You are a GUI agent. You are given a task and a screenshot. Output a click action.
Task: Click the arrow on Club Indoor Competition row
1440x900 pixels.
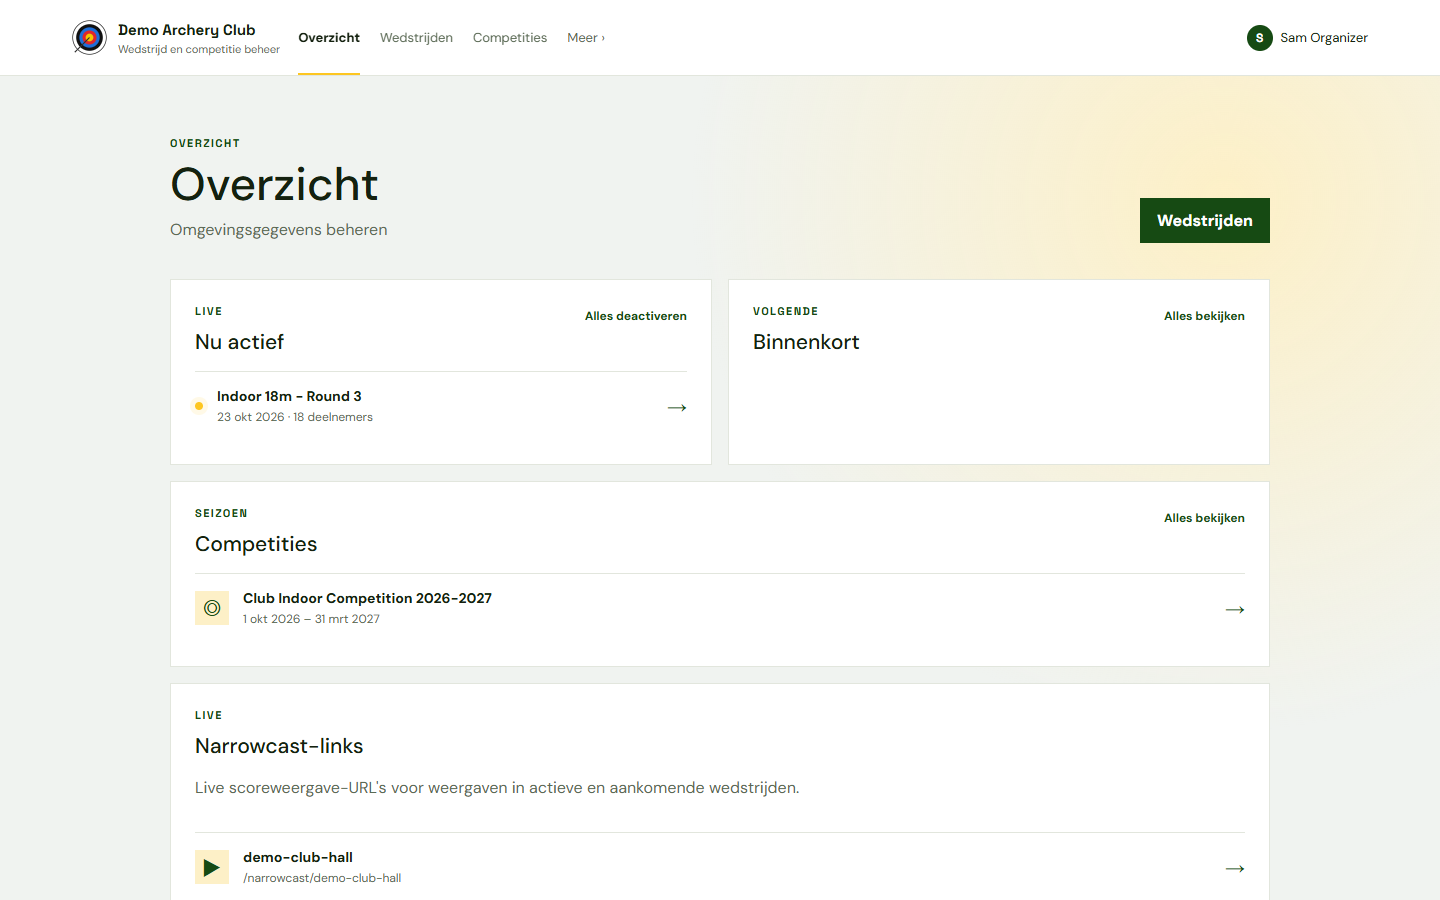click(x=1235, y=609)
